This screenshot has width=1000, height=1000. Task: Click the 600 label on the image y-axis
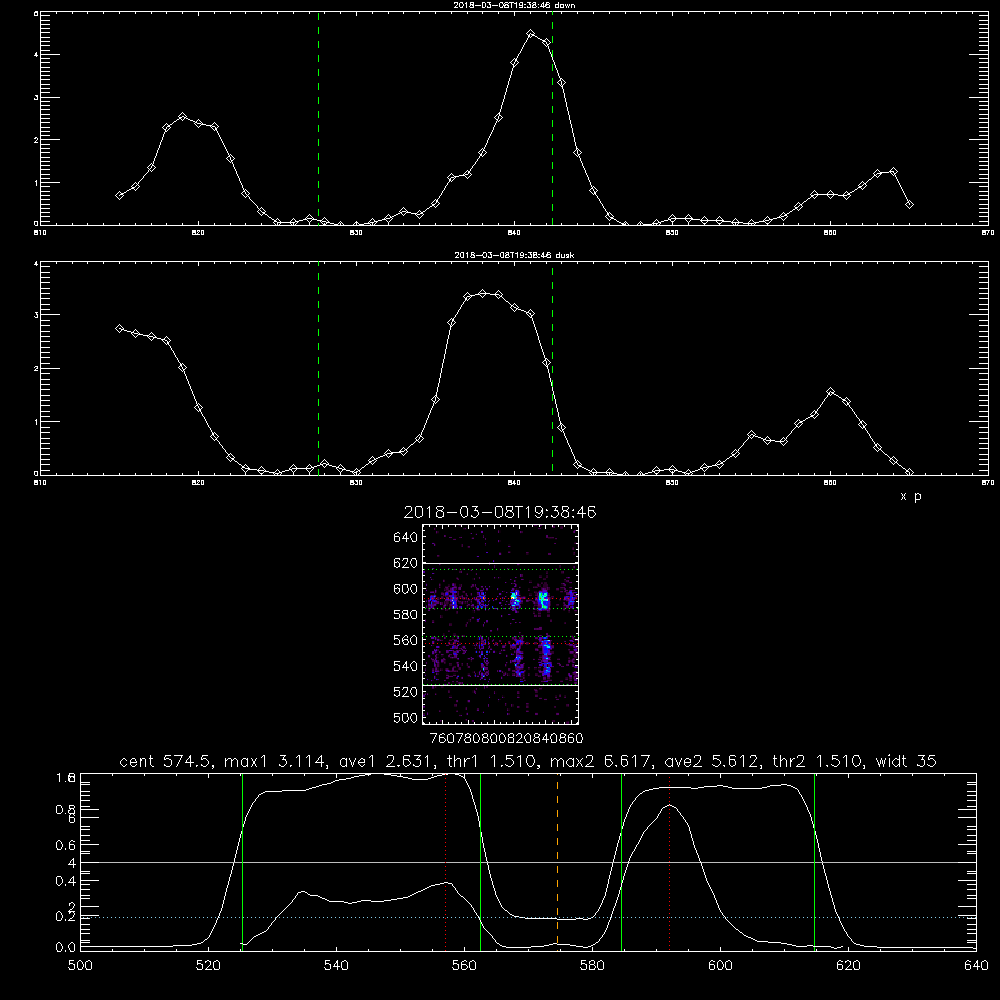tap(405, 589)
